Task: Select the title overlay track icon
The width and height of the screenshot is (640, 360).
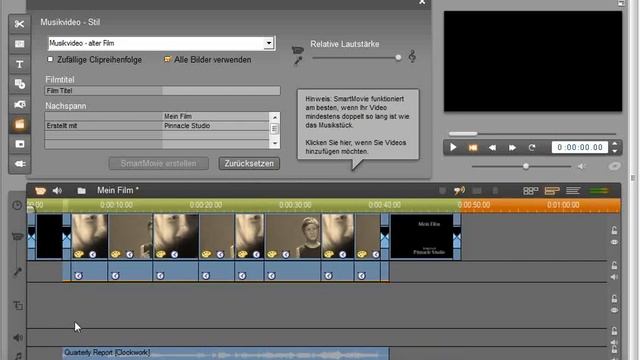Action: 18,305
